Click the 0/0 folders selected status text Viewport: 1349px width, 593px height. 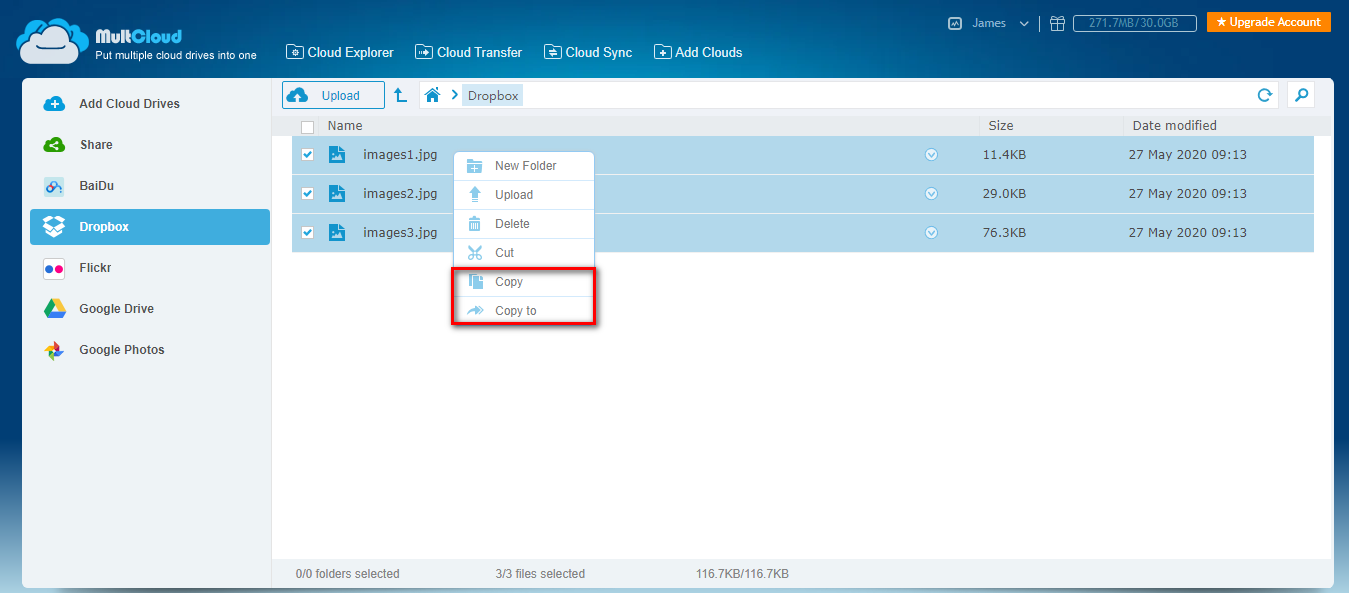(348, 574)
